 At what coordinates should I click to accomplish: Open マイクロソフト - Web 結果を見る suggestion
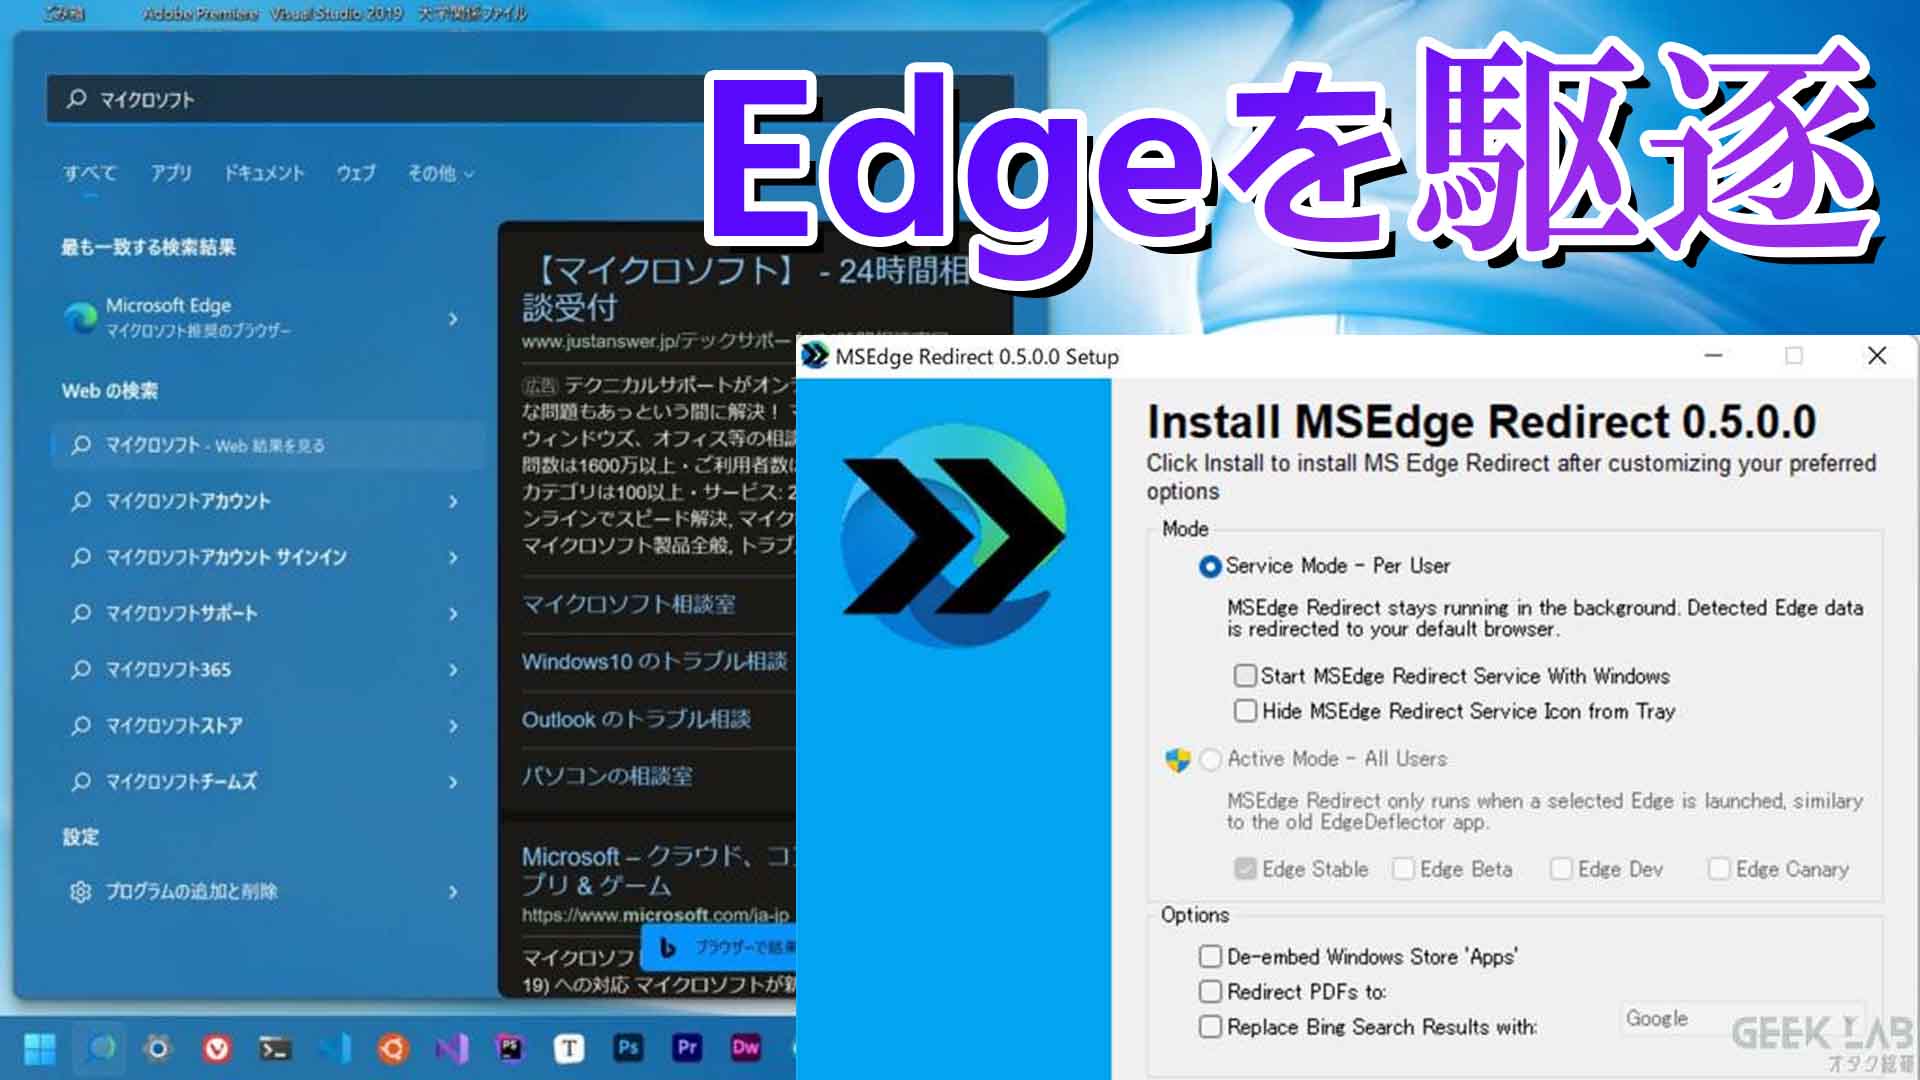268,445
